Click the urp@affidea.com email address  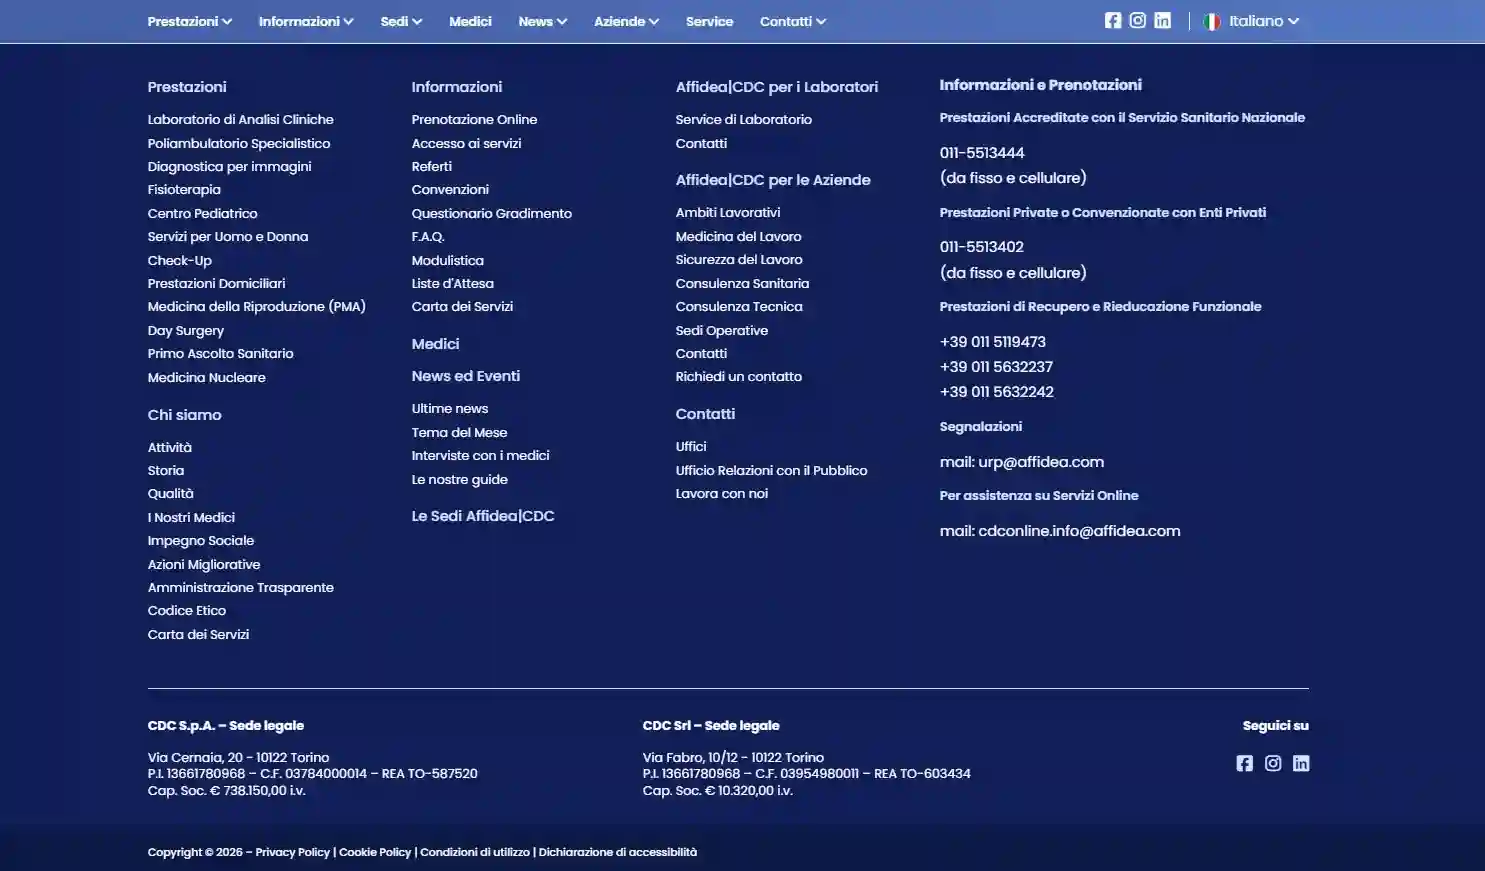[x=1041, y=462]
